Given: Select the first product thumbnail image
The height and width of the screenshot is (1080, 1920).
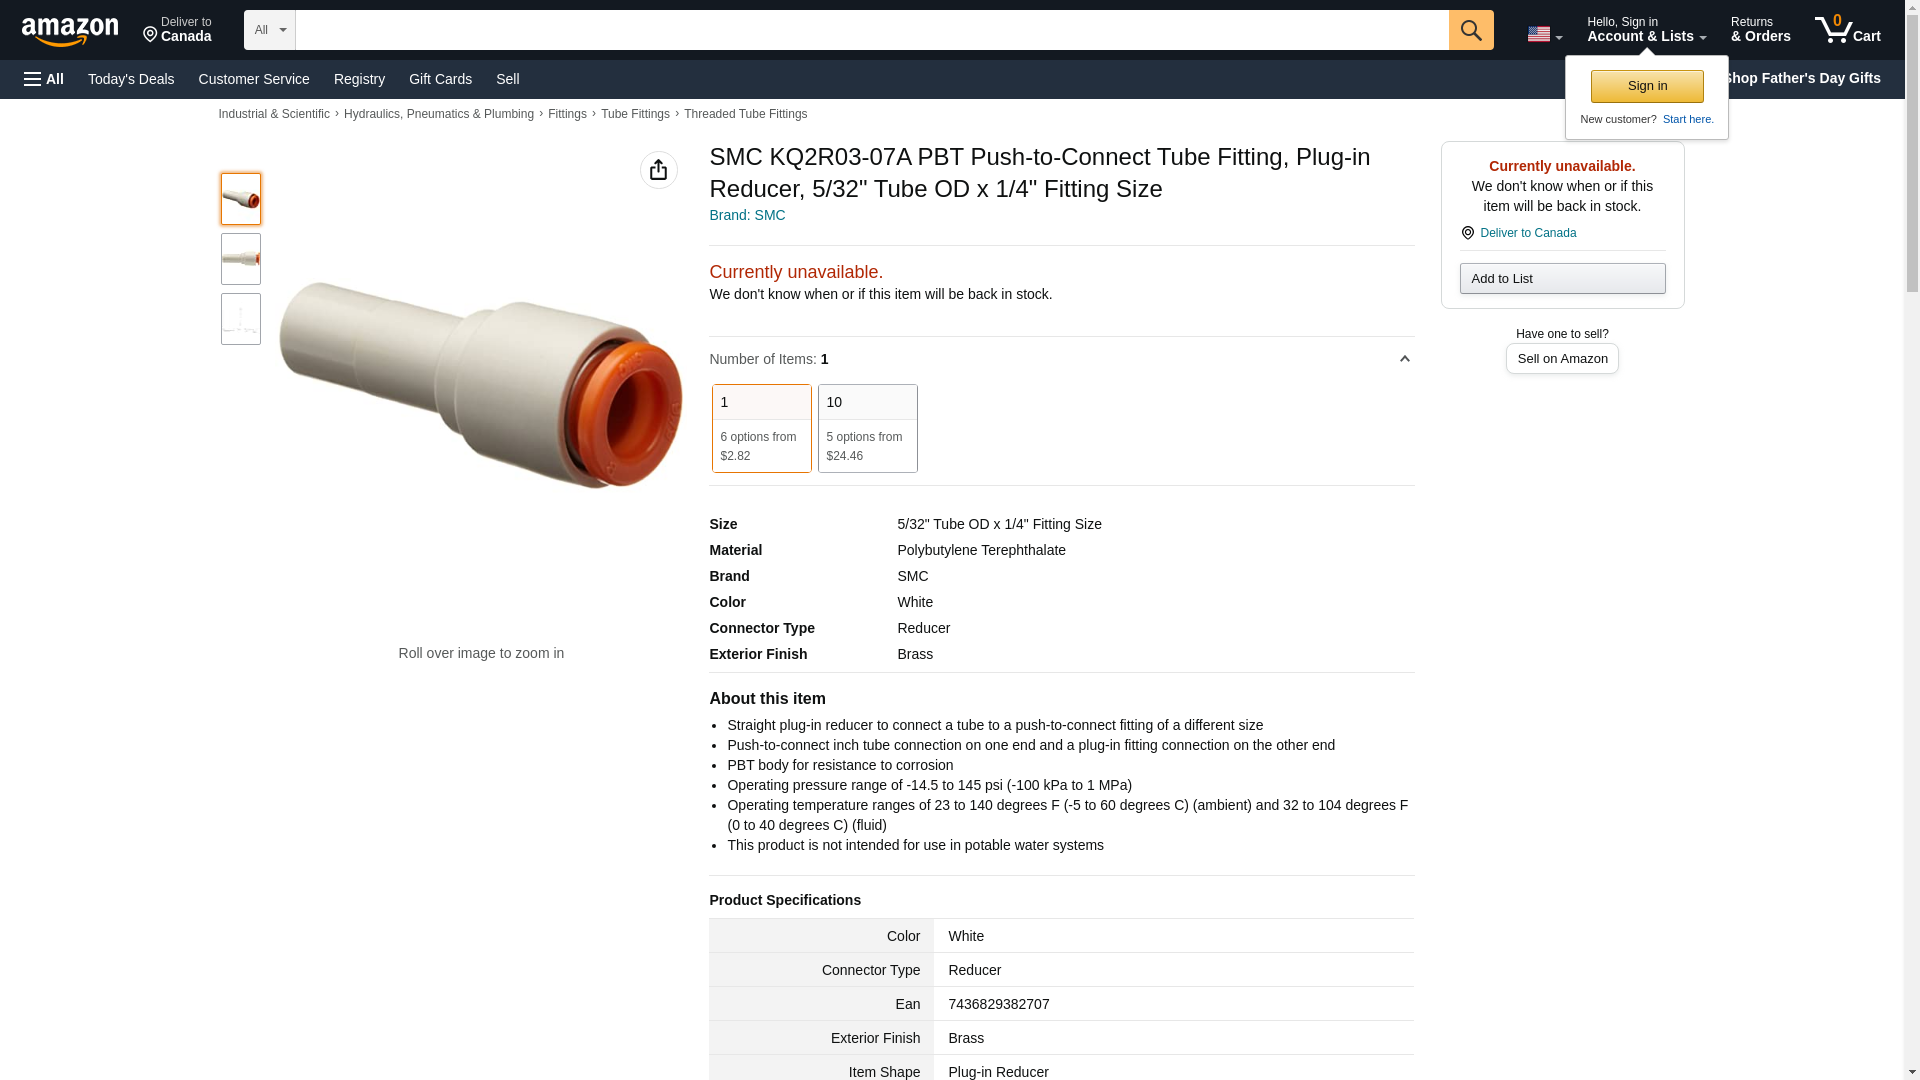Looking at the screenshot, I should [x=240, y=199].
